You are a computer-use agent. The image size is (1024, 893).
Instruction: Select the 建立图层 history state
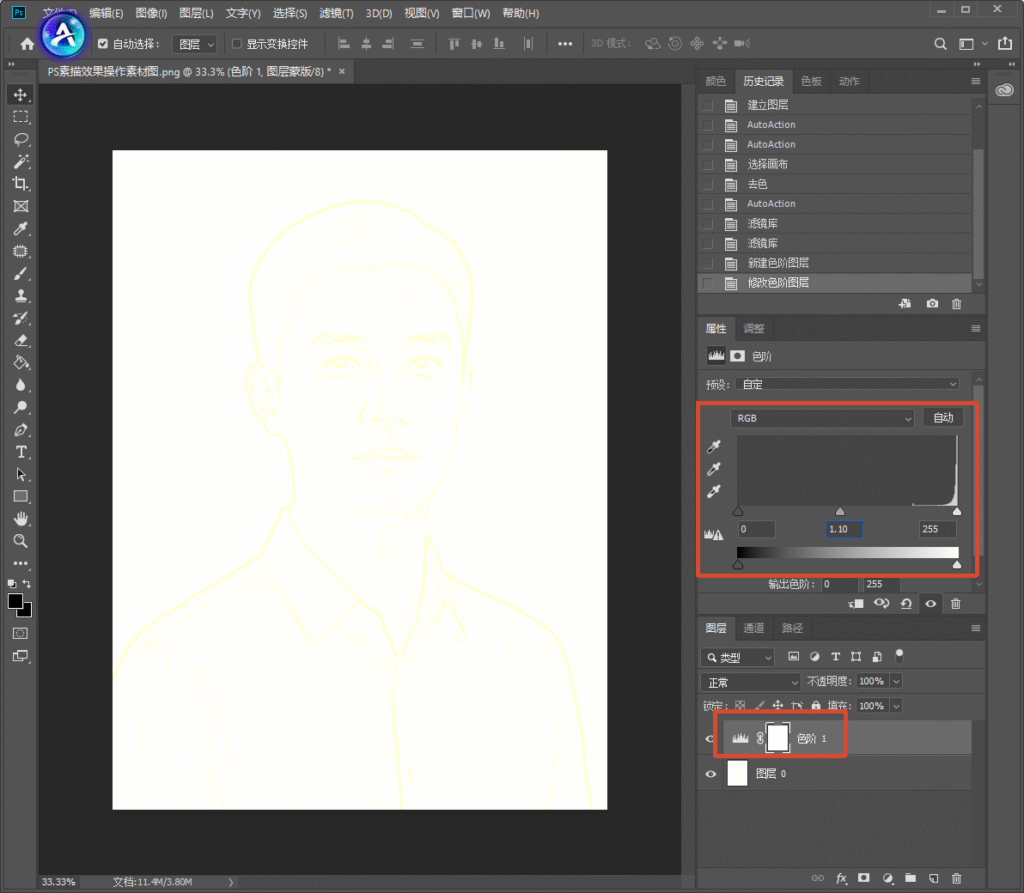(x=835, y=105)
